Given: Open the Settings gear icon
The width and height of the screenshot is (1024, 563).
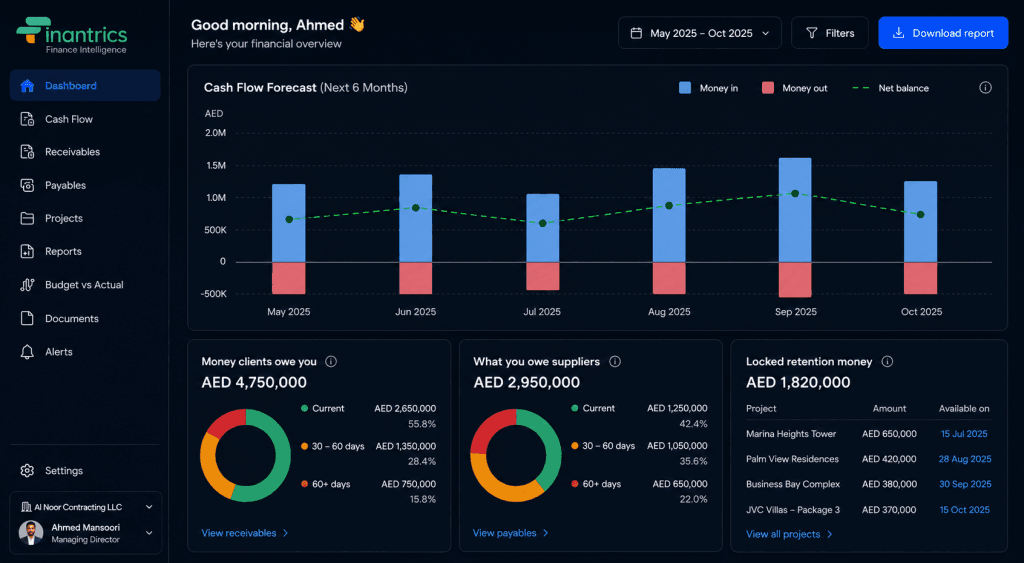Looking at the screenshot, I should pyautogui.click(x=27, y=470).
